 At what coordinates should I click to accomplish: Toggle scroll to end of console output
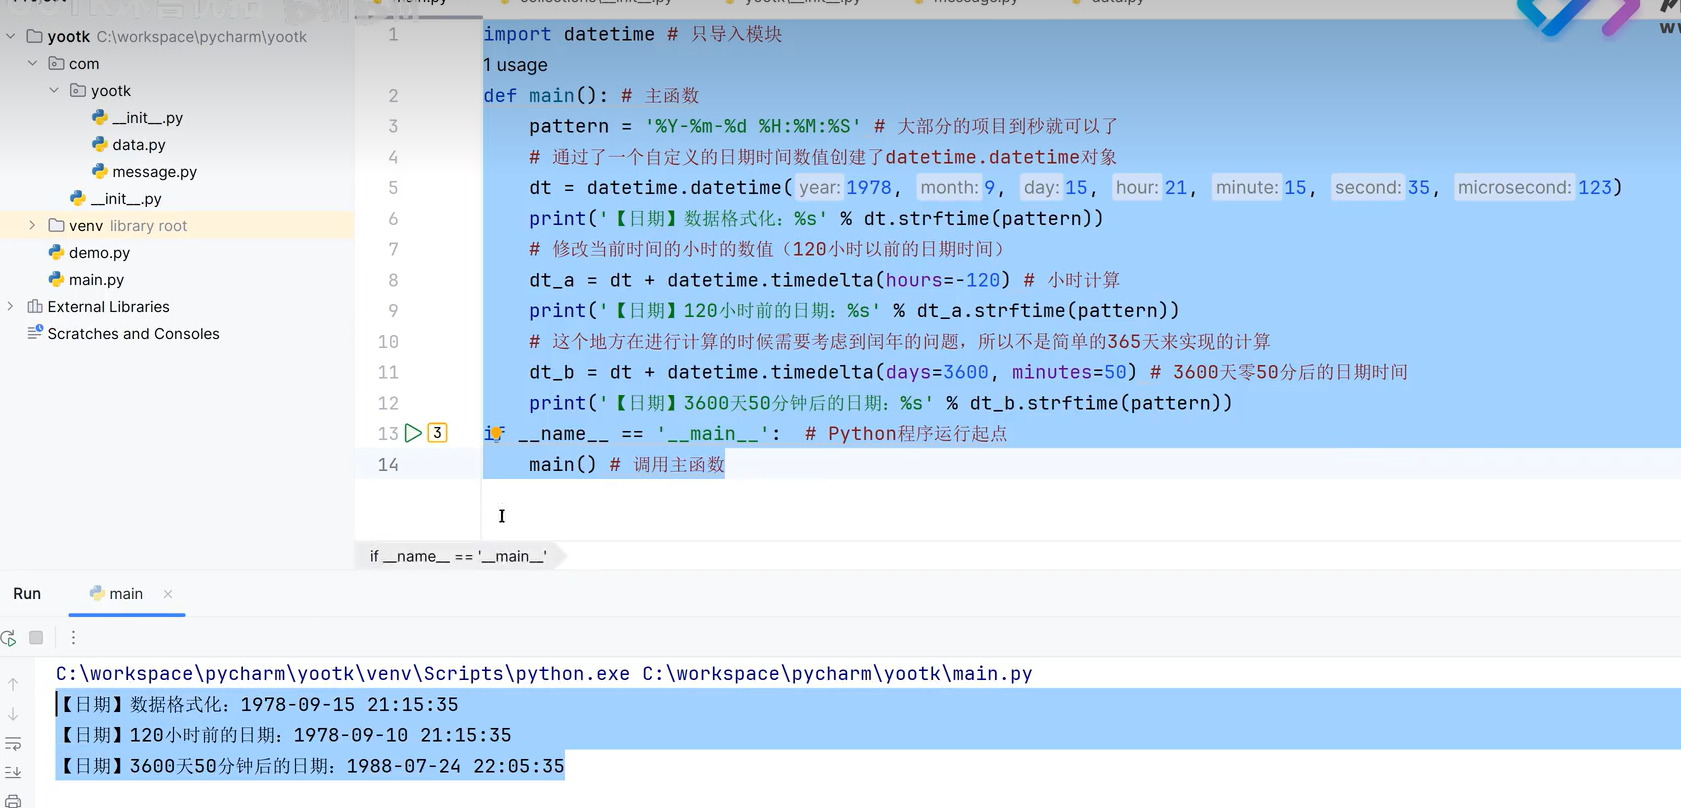point(13,772)
